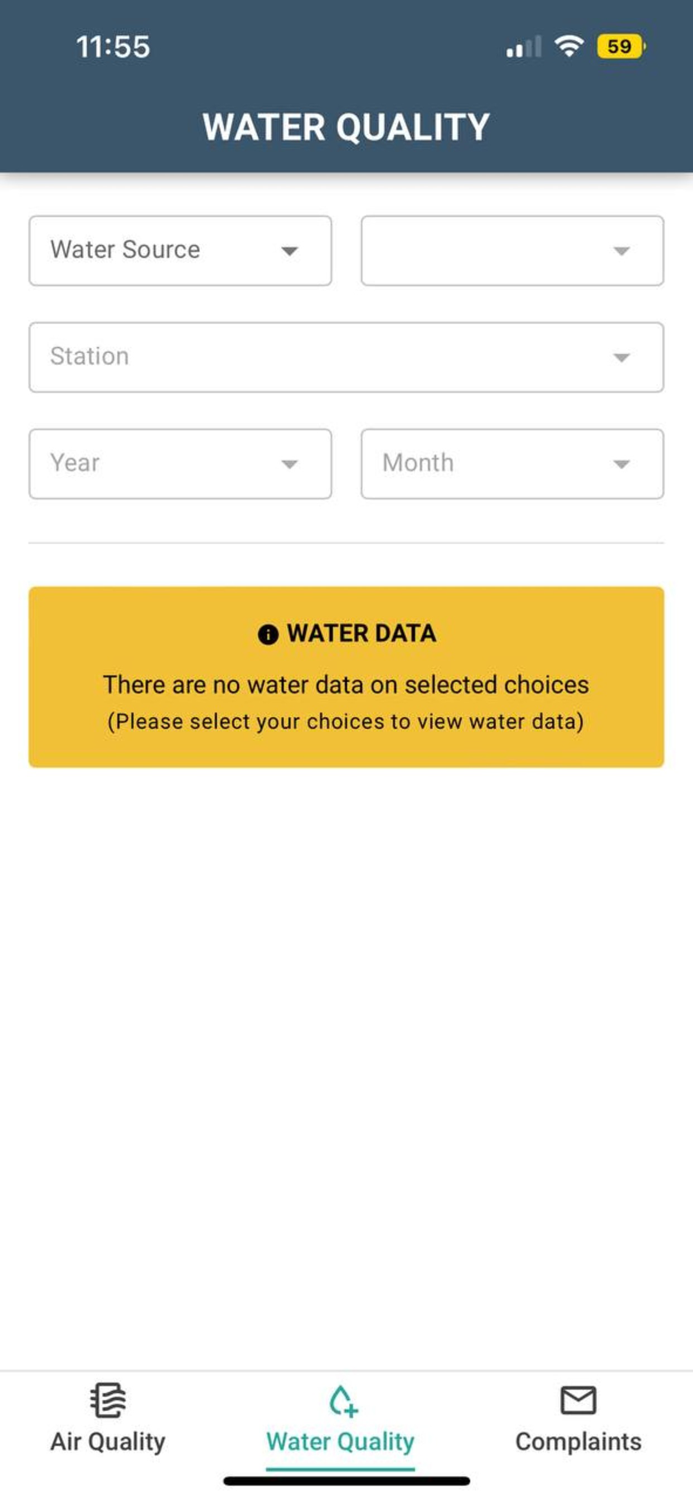Open the Month selector
The height and width of the screenshot is (1500, 693).
(x=512, y=463)
